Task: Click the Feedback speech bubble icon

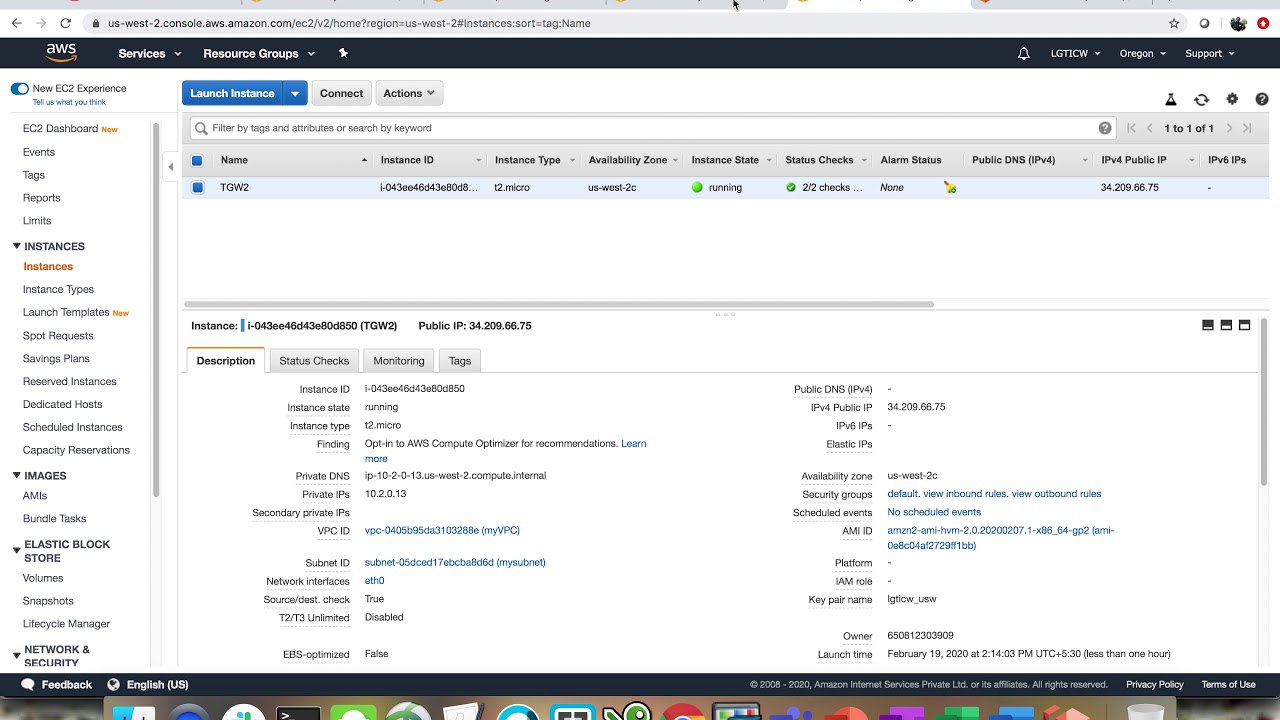Action: tap(29, 684)
